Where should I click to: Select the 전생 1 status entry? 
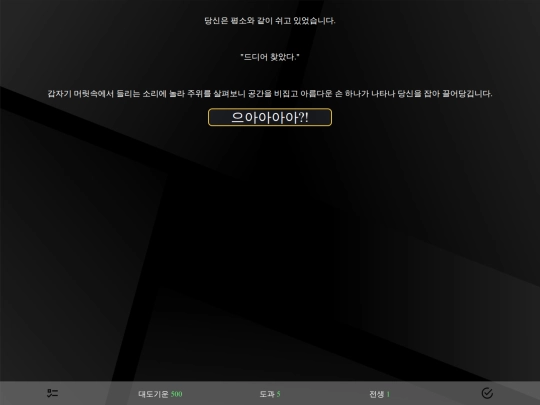[x=379, y=394]
